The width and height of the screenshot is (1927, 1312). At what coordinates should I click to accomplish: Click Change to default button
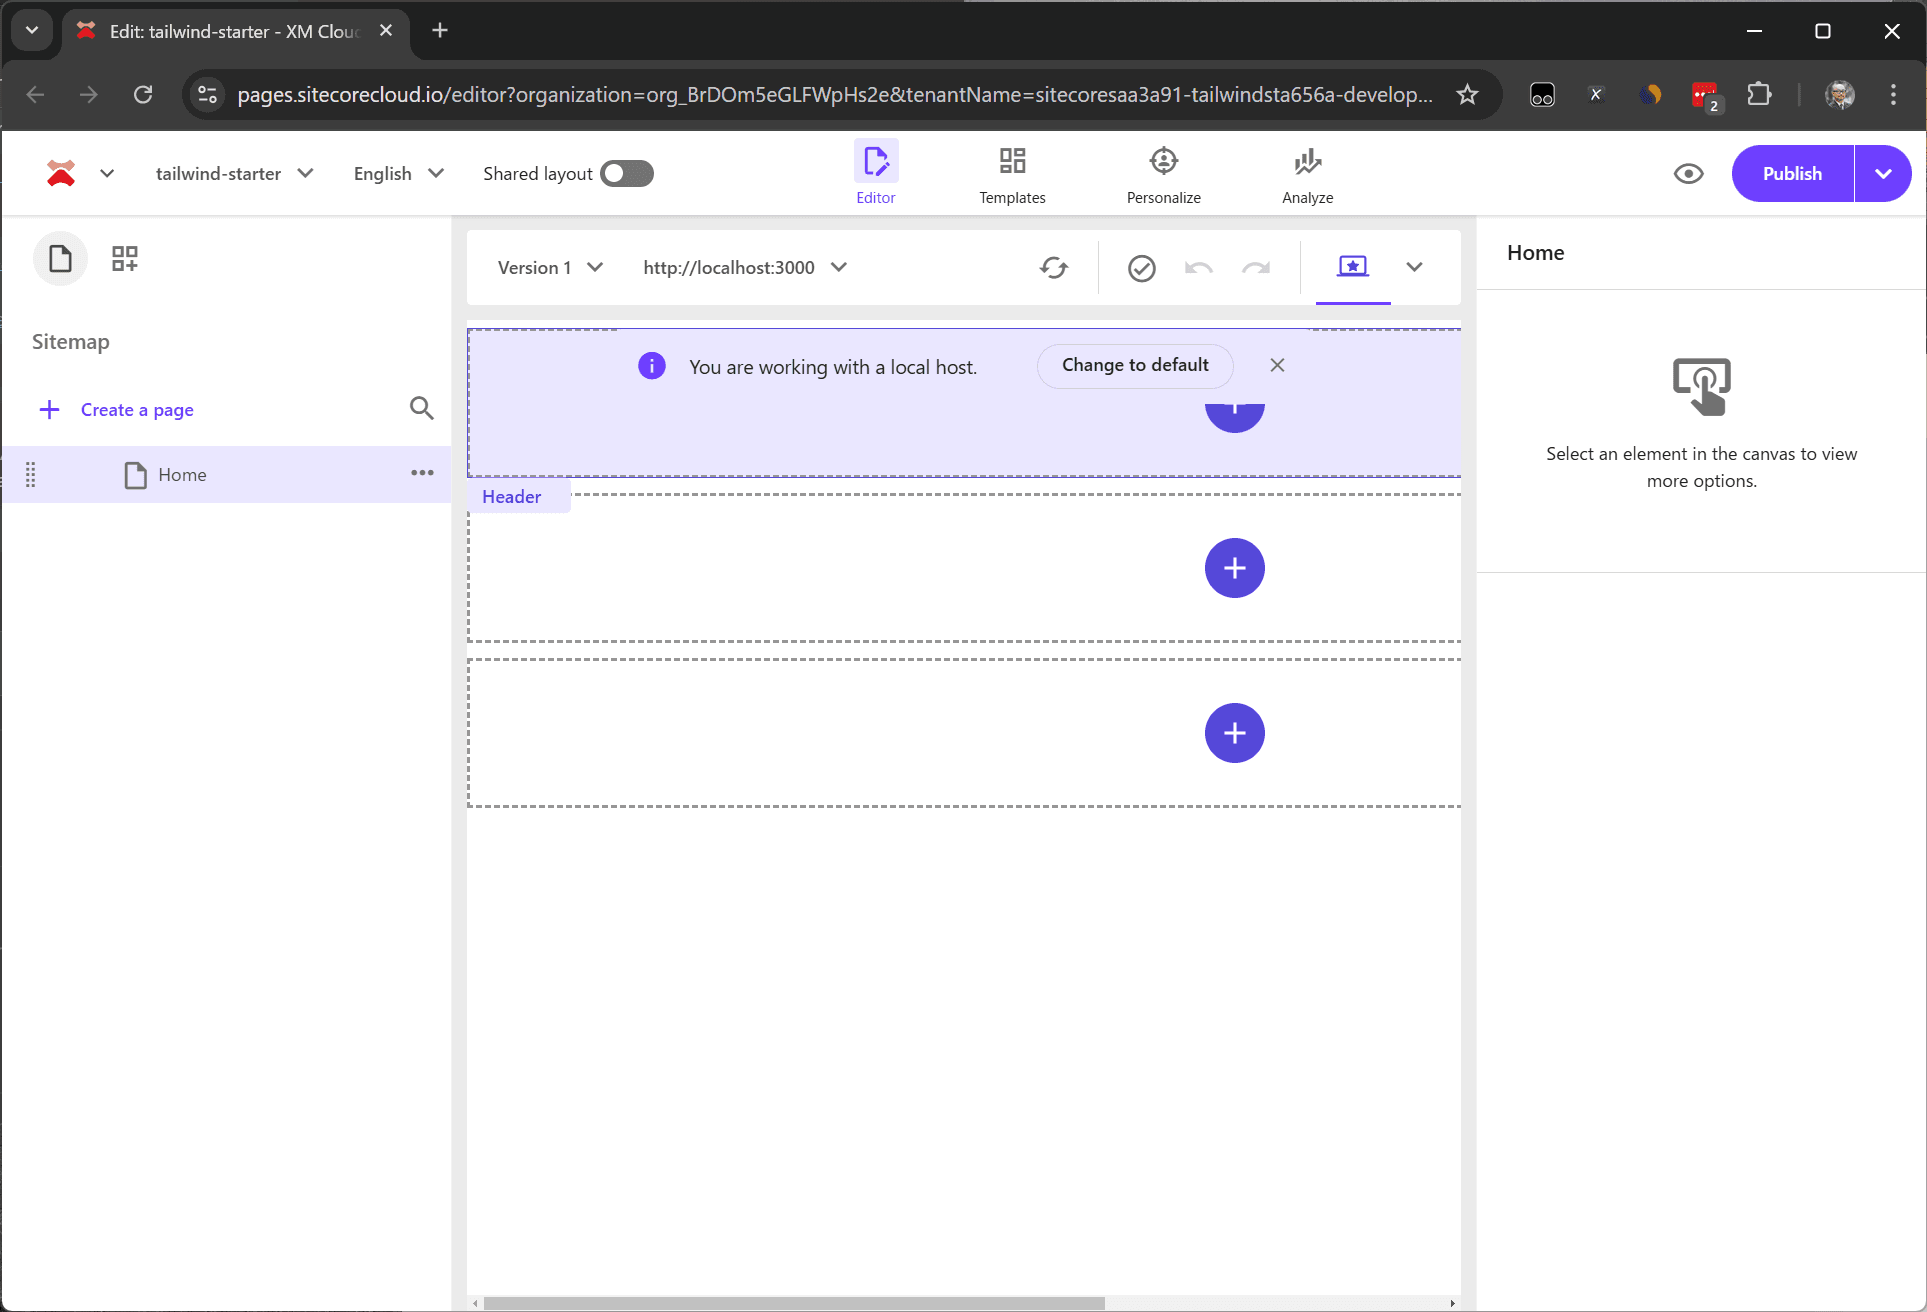1135,366
